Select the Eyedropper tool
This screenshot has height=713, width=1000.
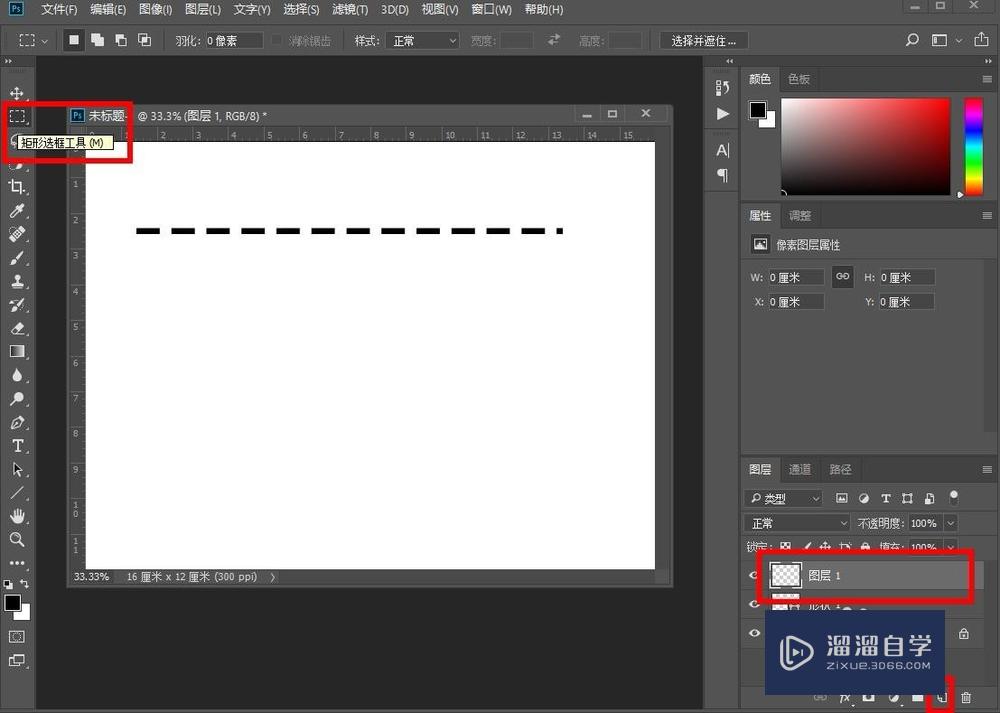[17, 210]
